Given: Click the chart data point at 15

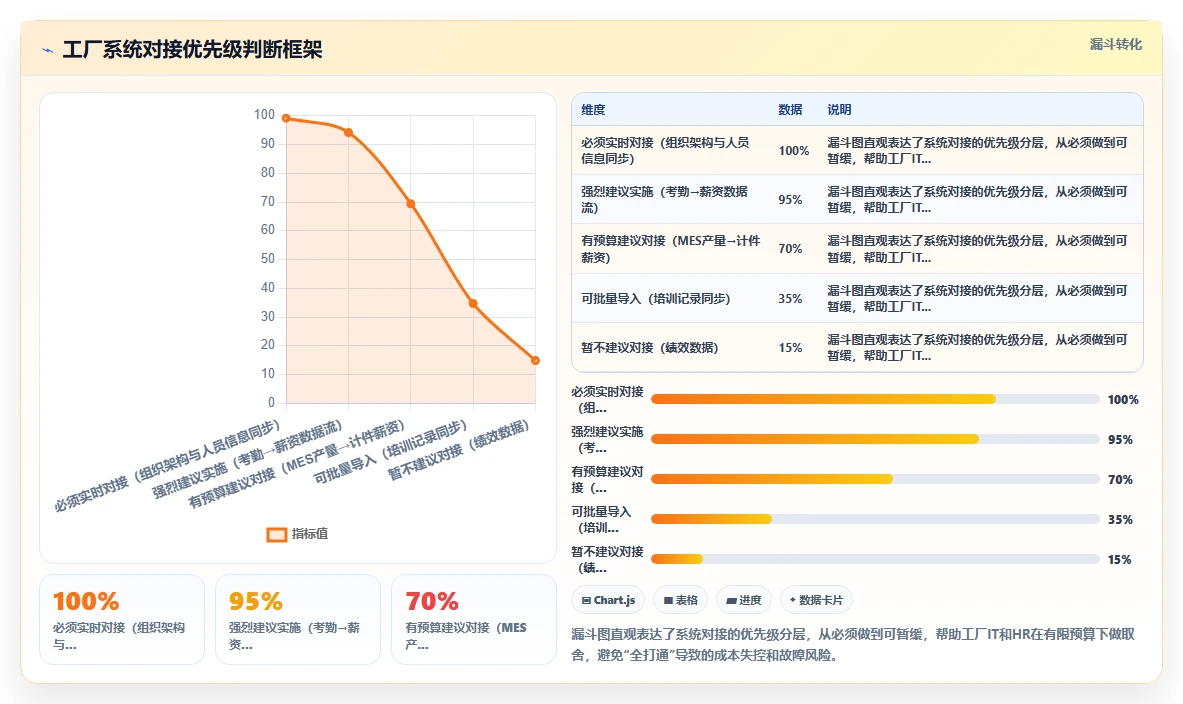Looking at the screenshot, I should click(x=535, y=361).
